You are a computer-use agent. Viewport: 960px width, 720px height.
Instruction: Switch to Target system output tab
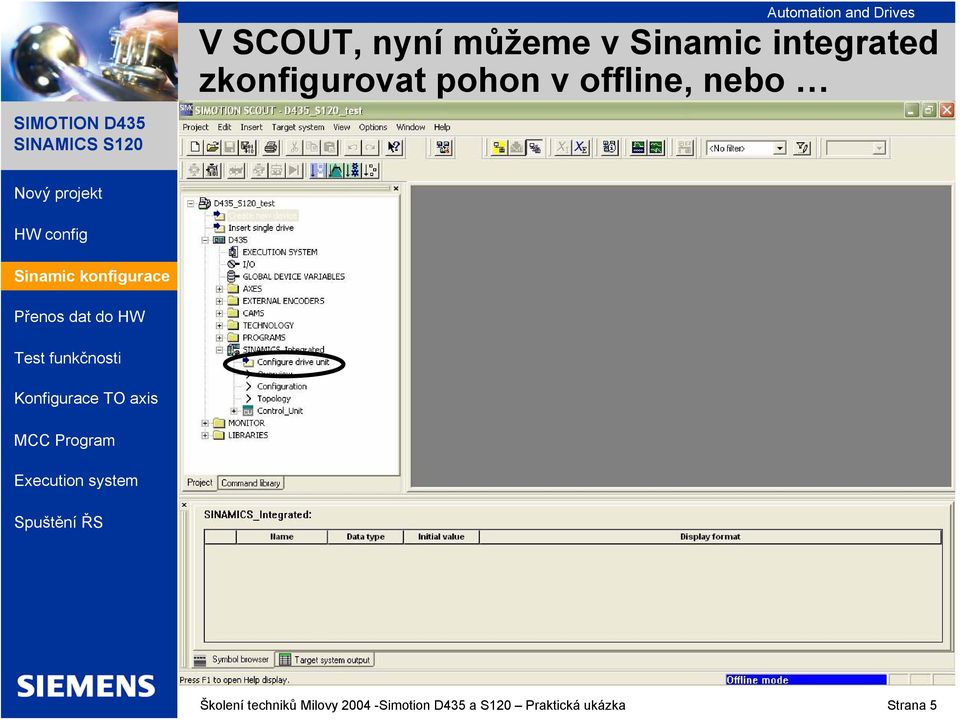[324, 660]
